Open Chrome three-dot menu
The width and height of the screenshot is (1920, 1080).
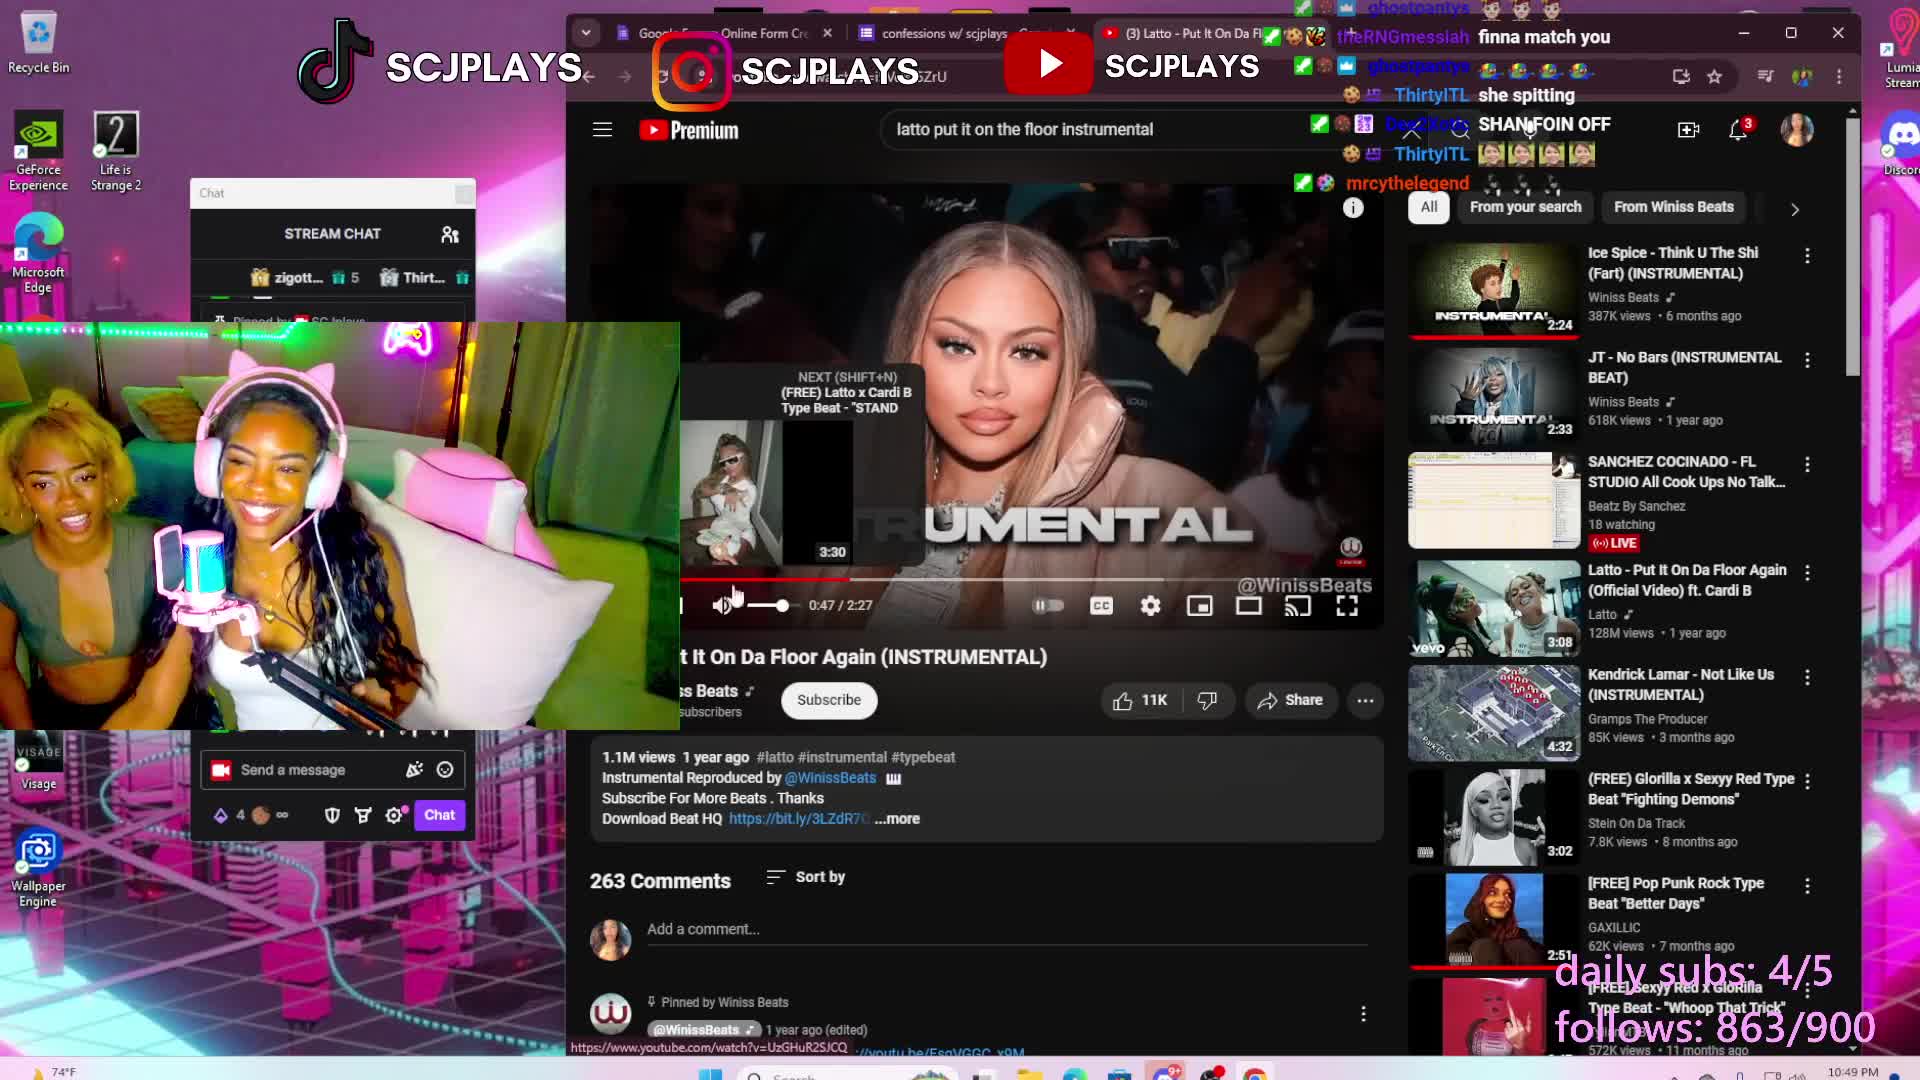pos(1839,76)
